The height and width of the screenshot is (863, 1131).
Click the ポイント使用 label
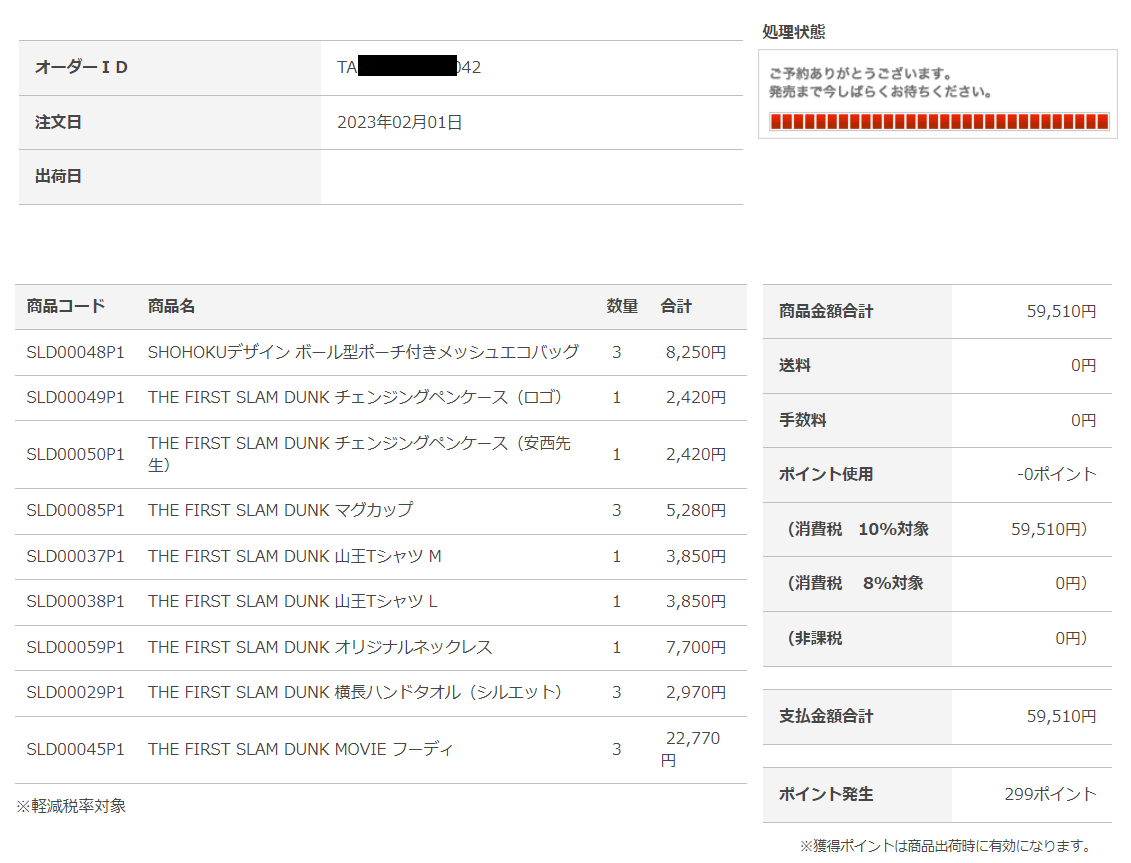click(826, 474)
